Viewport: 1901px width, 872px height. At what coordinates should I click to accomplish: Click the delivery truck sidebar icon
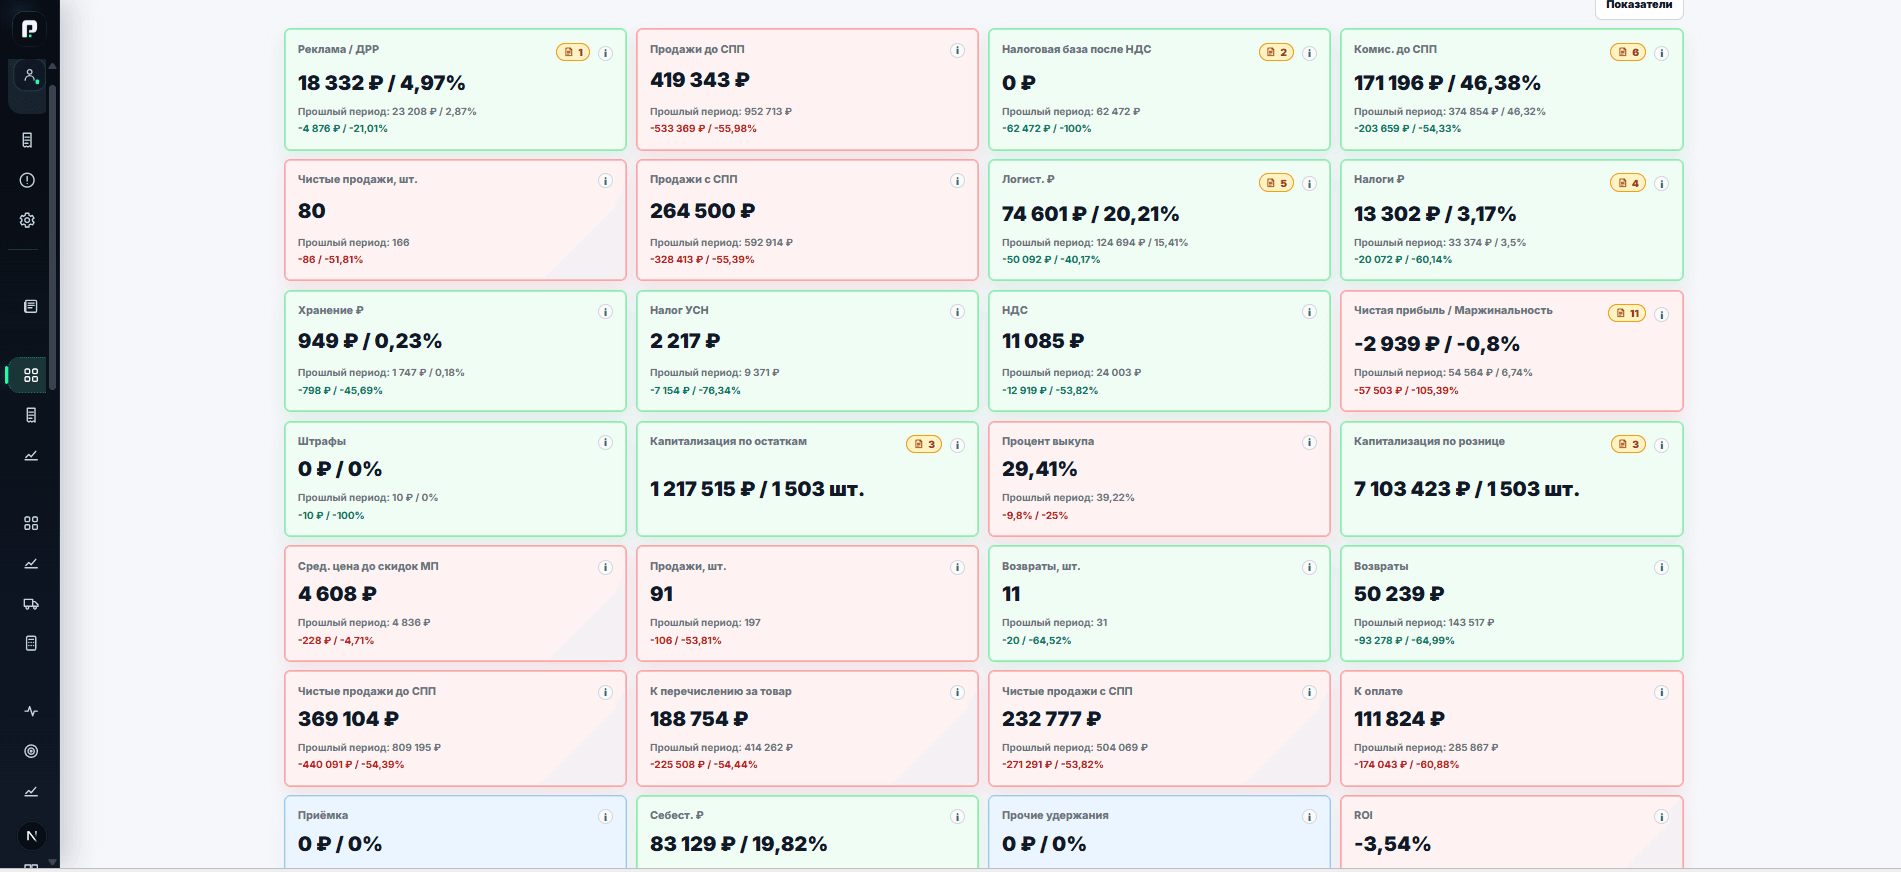31,604
